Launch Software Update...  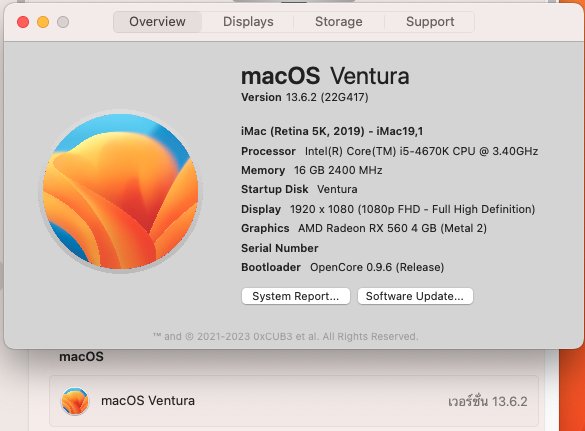415,296
